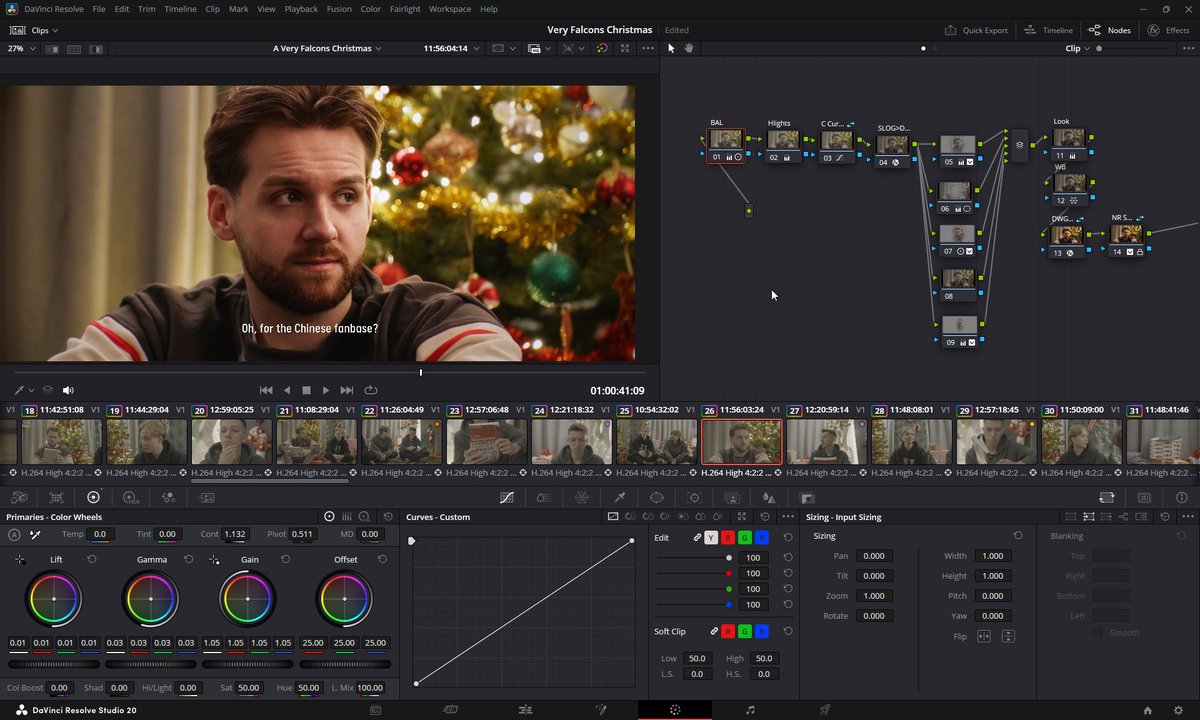Open the Fusion menu
Image resolution: width=1200 pixels, height=720 pixels.
coord(339,9)
